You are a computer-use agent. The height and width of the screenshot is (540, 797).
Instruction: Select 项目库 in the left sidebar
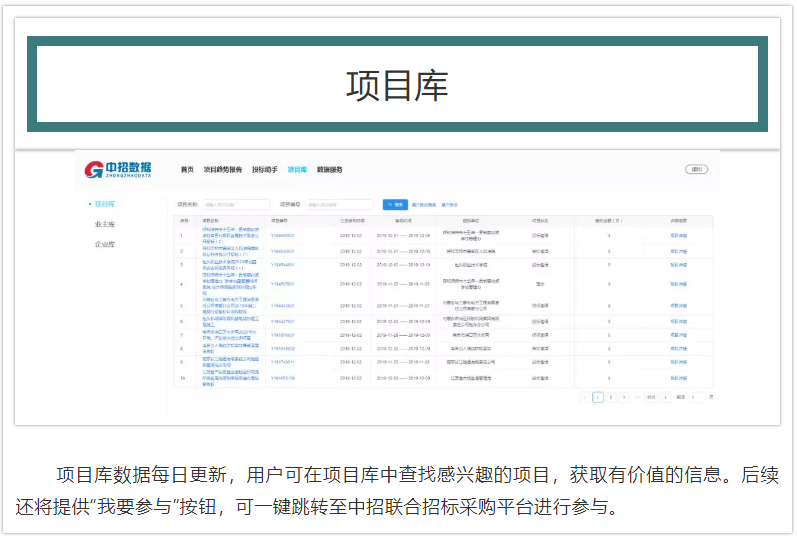coord(105,204)
